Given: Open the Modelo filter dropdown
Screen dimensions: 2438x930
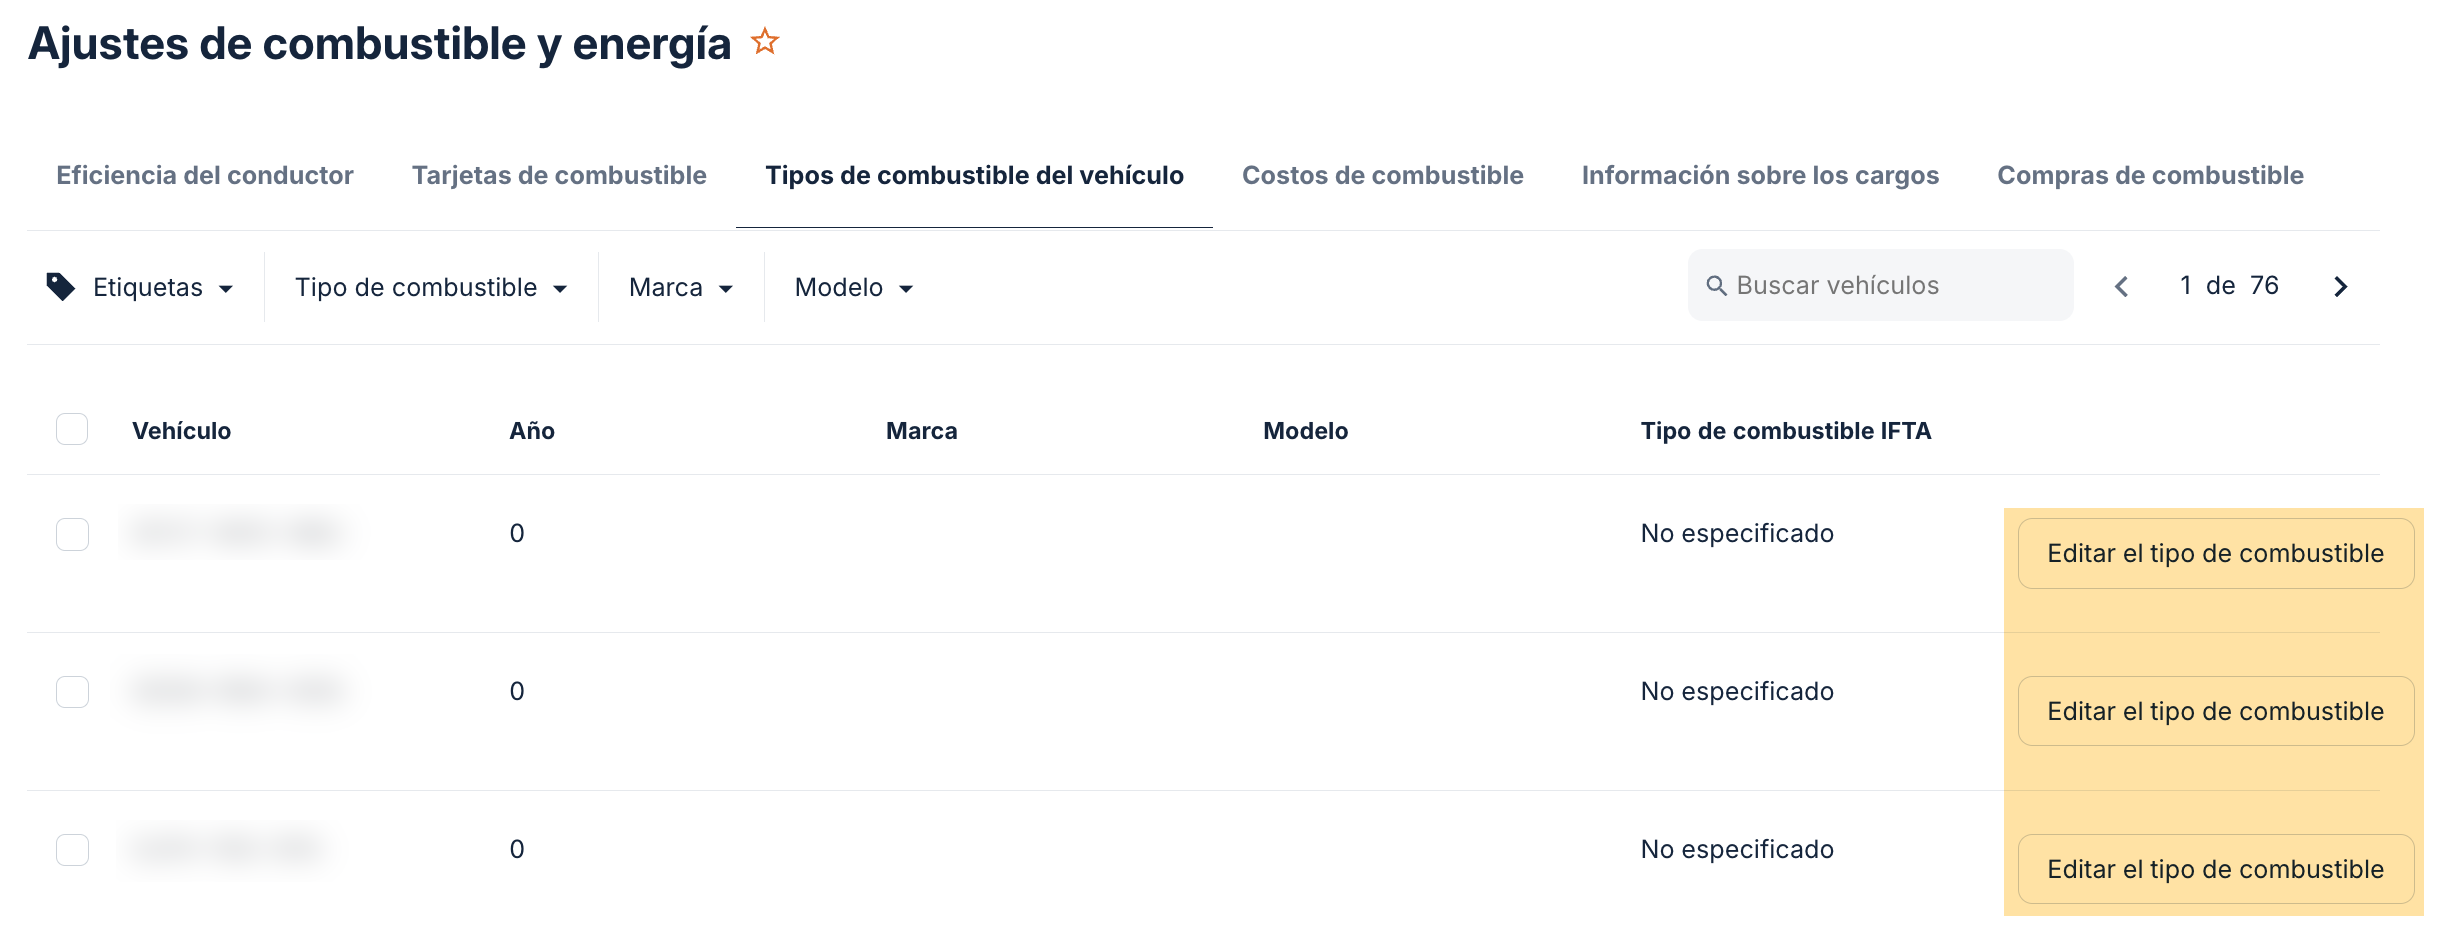Looking at the screenshot, I should tap(854, 287).
